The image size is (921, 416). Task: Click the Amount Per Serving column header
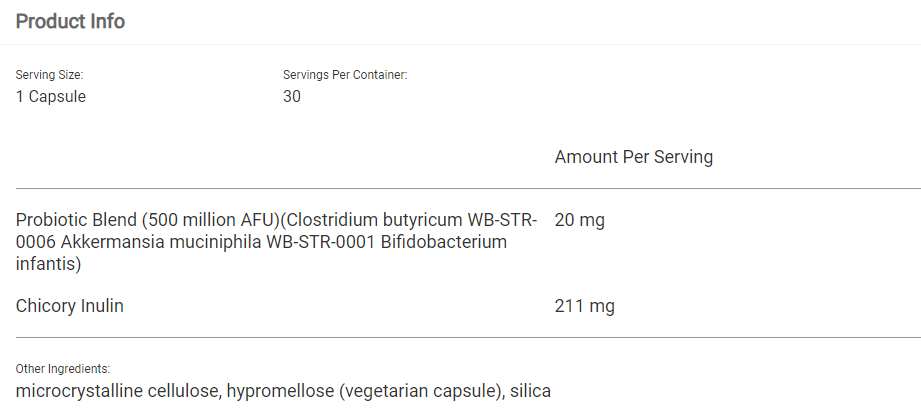point(633,157)
